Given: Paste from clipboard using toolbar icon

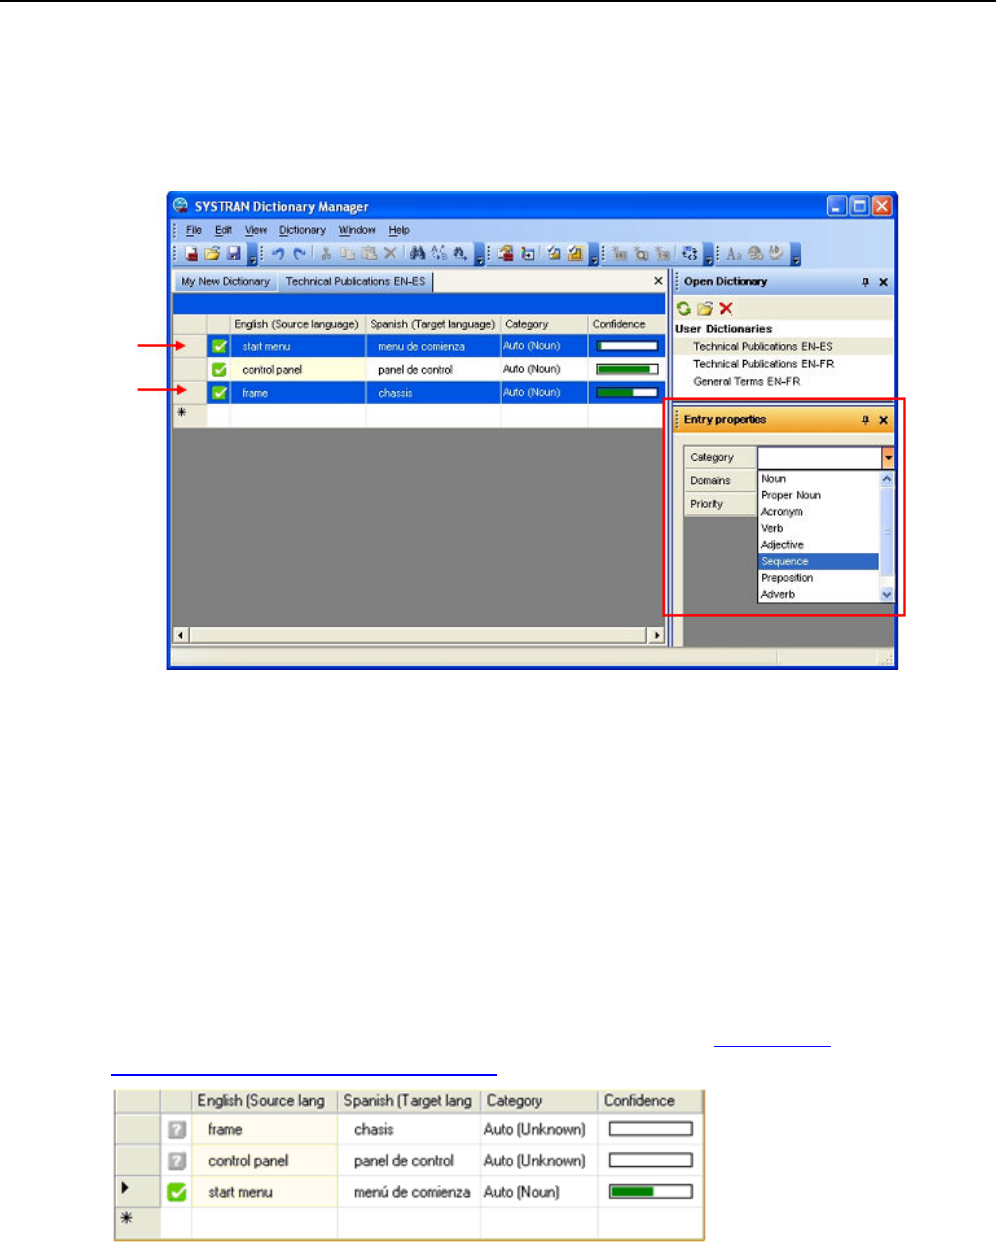Looking at the screenshot, I should point(369,254).
